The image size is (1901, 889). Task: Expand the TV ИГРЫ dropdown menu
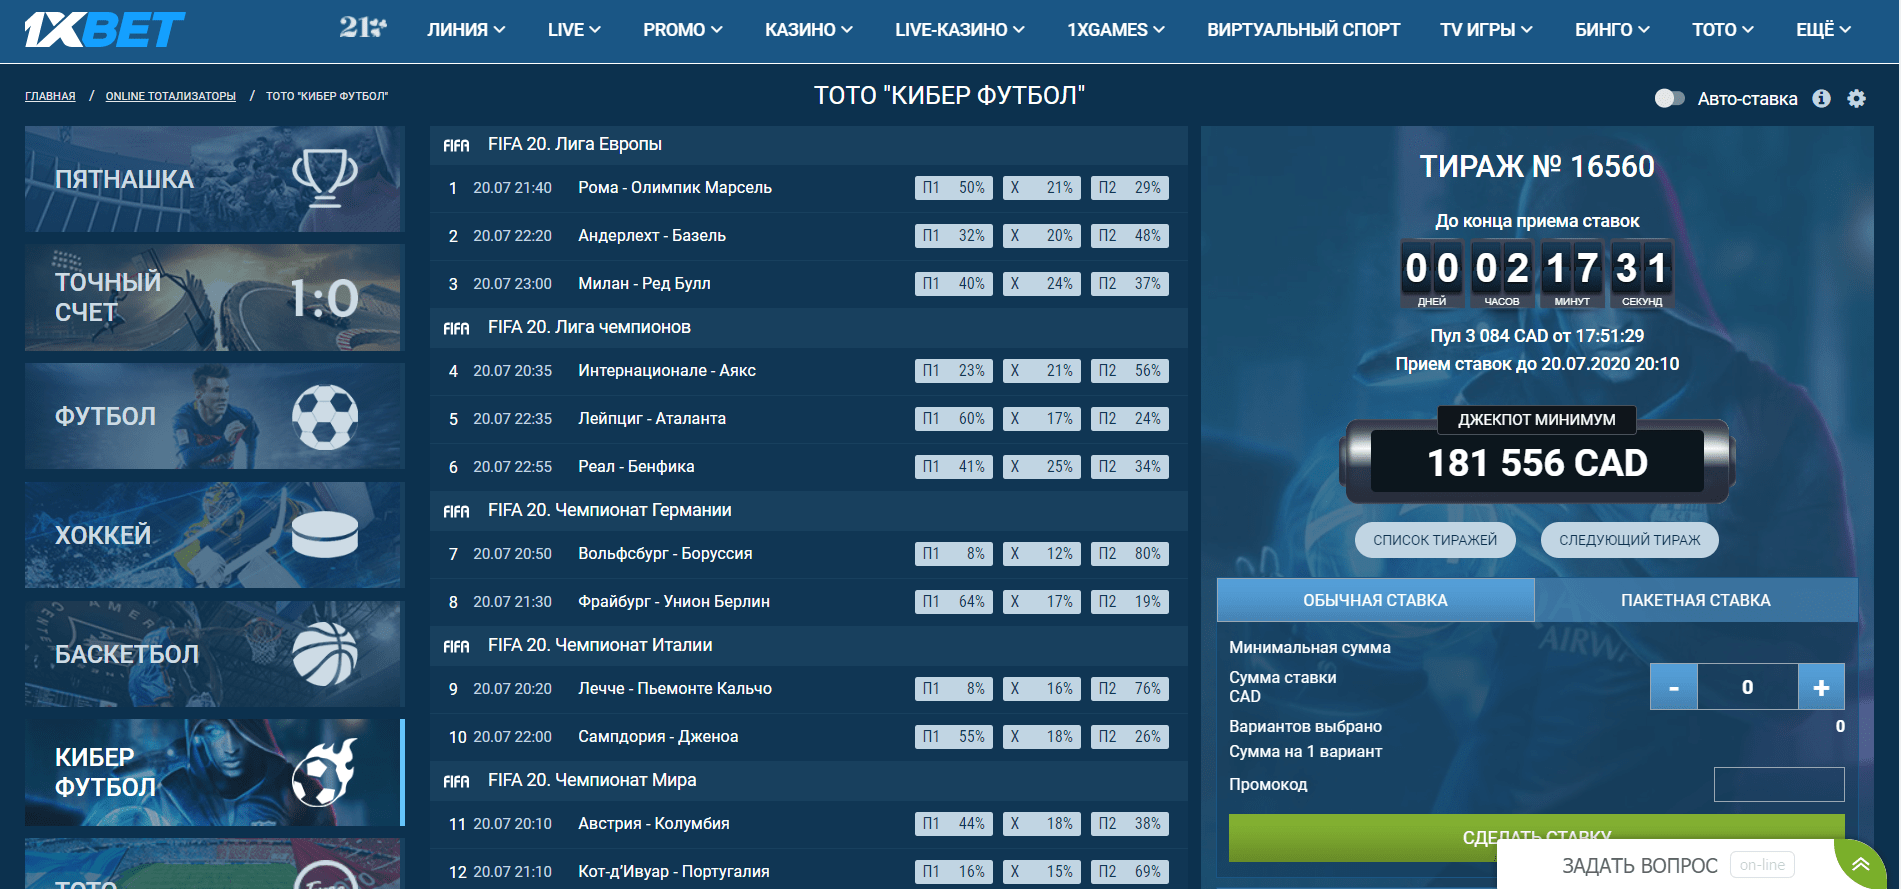[x=1486, y=30]
